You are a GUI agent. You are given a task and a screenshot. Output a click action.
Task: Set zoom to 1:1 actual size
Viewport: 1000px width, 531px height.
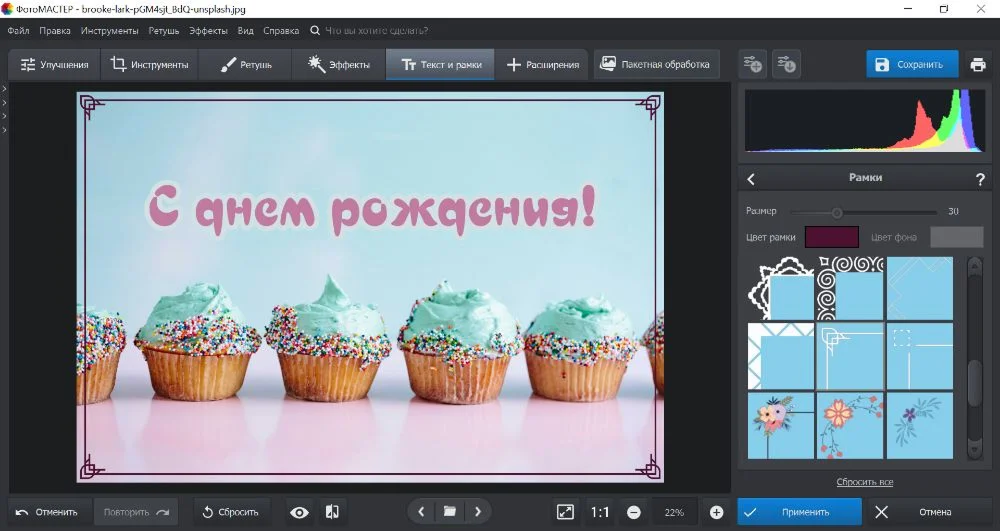coord(600,512)
